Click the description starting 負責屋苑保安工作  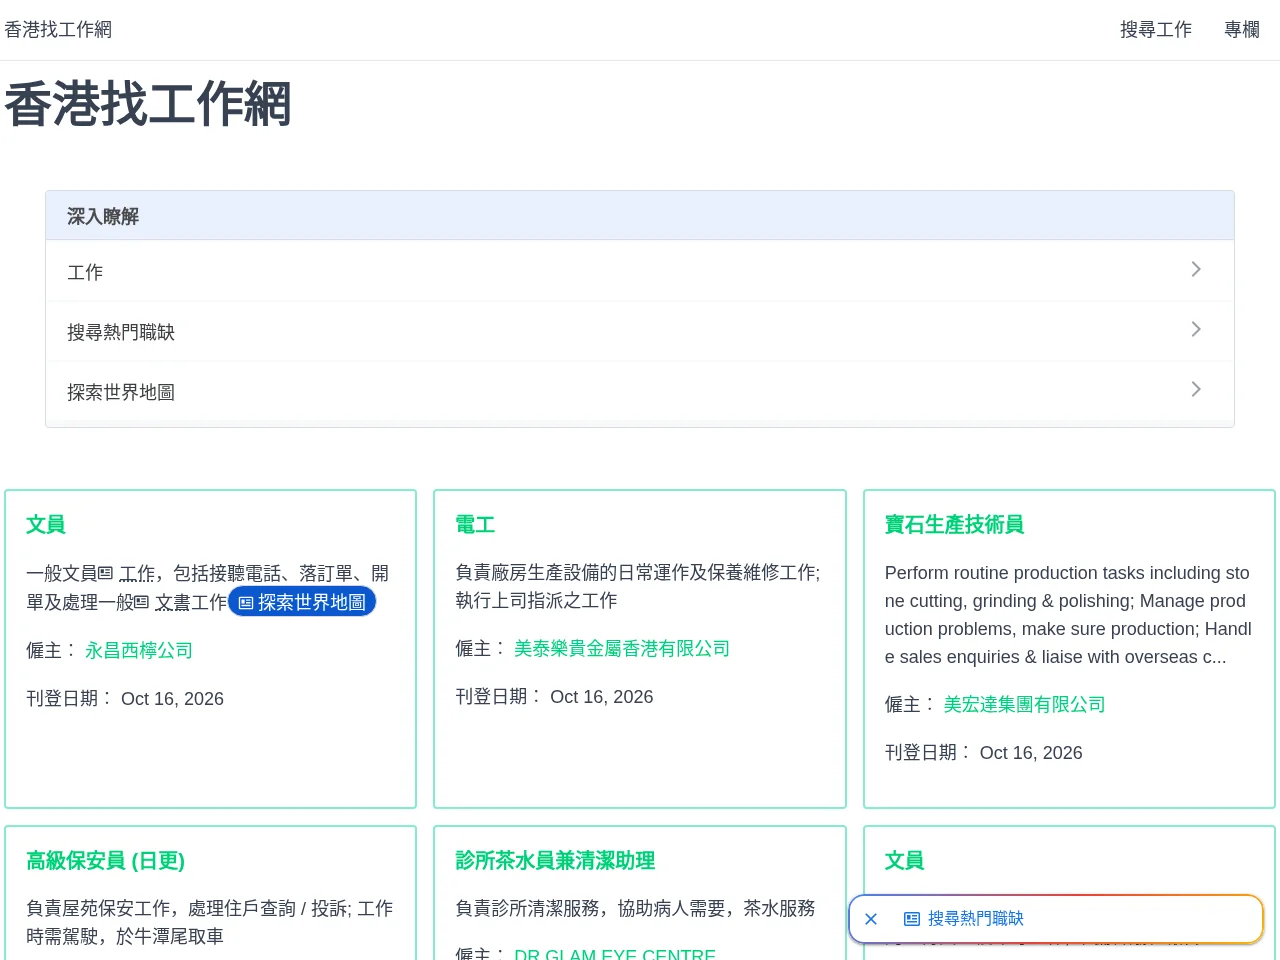point(210,923)
